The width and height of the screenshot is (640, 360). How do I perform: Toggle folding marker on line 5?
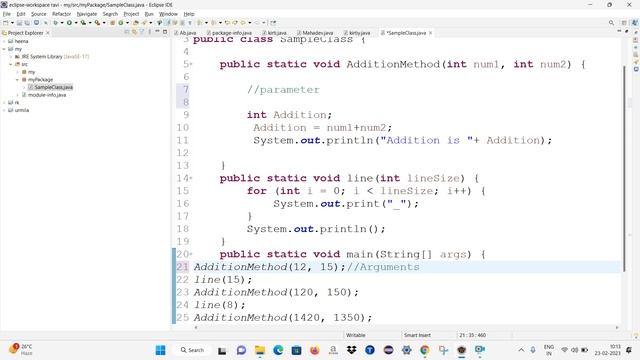click(x=191, y=64)
